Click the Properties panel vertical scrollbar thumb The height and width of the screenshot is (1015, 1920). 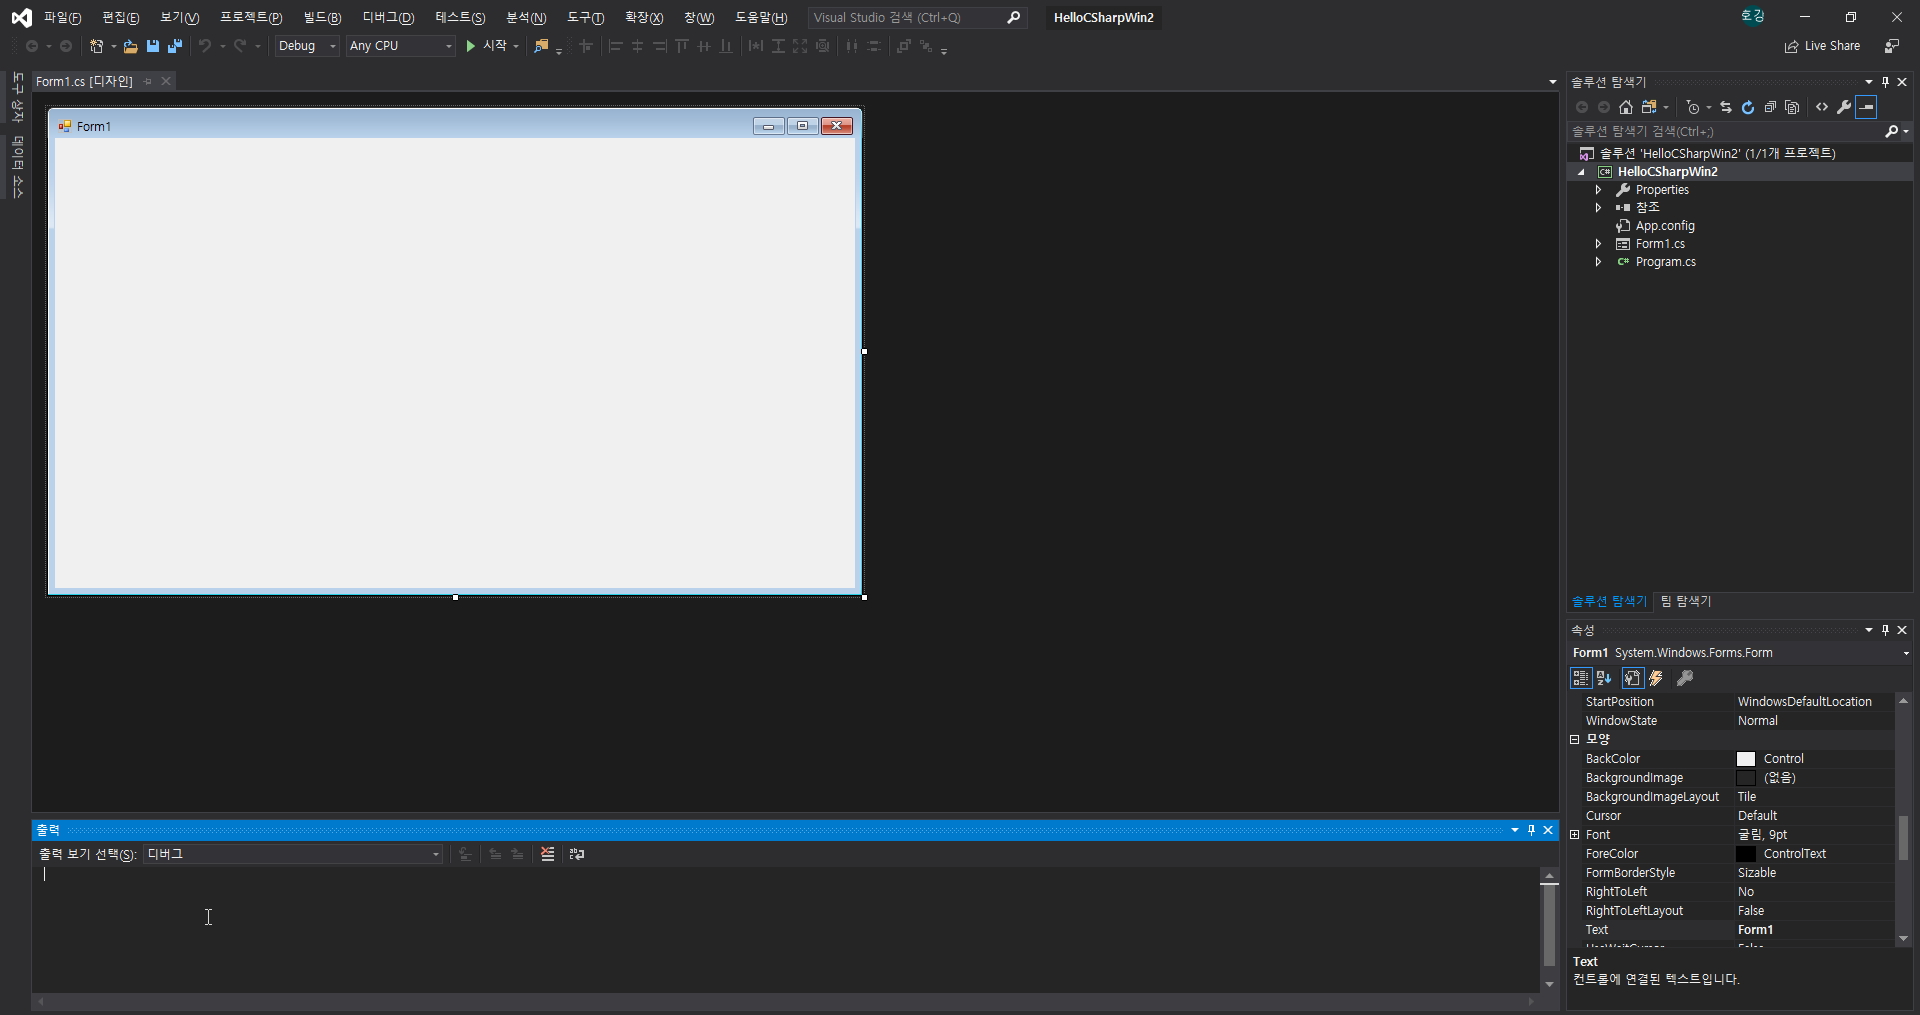pyautogui.click(x=1903, y=838)
